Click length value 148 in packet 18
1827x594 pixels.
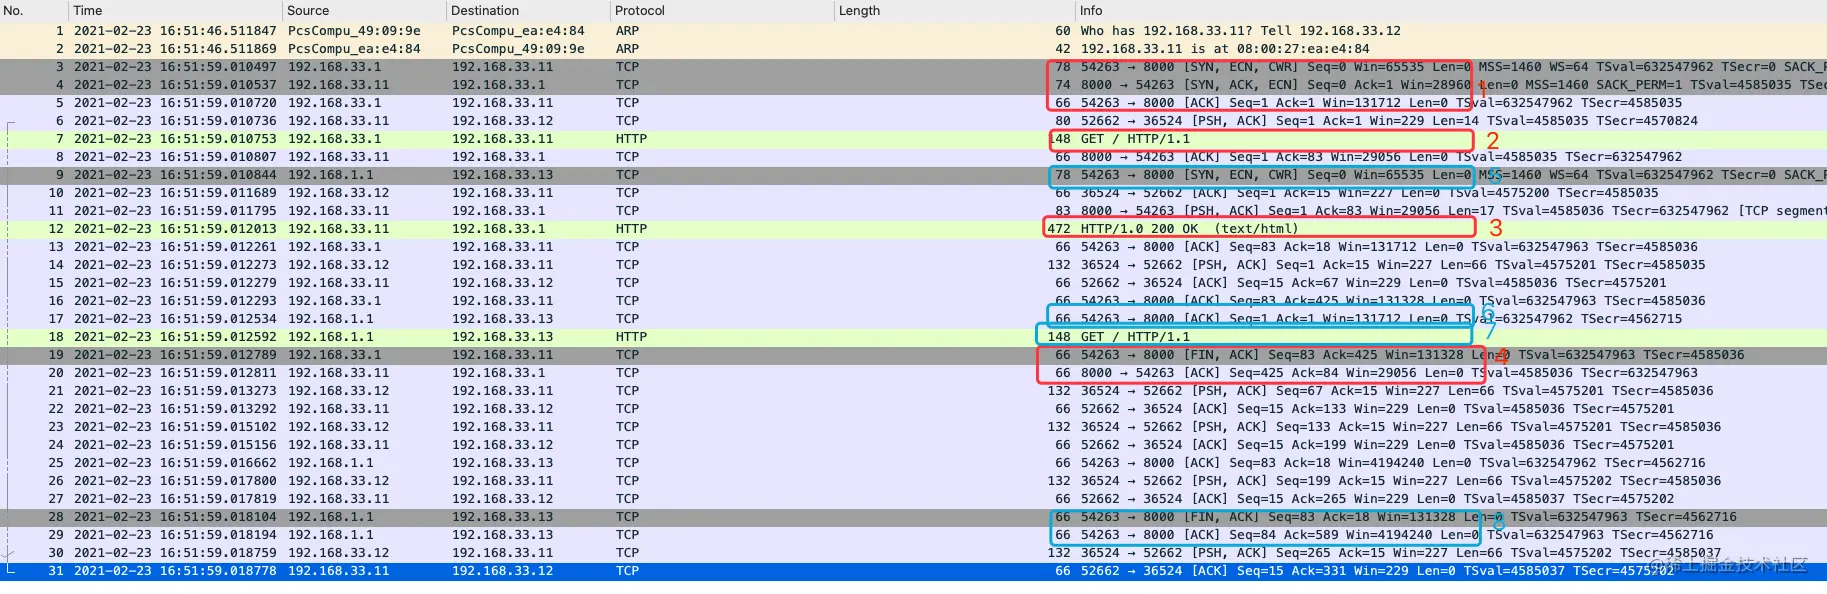1059,337
